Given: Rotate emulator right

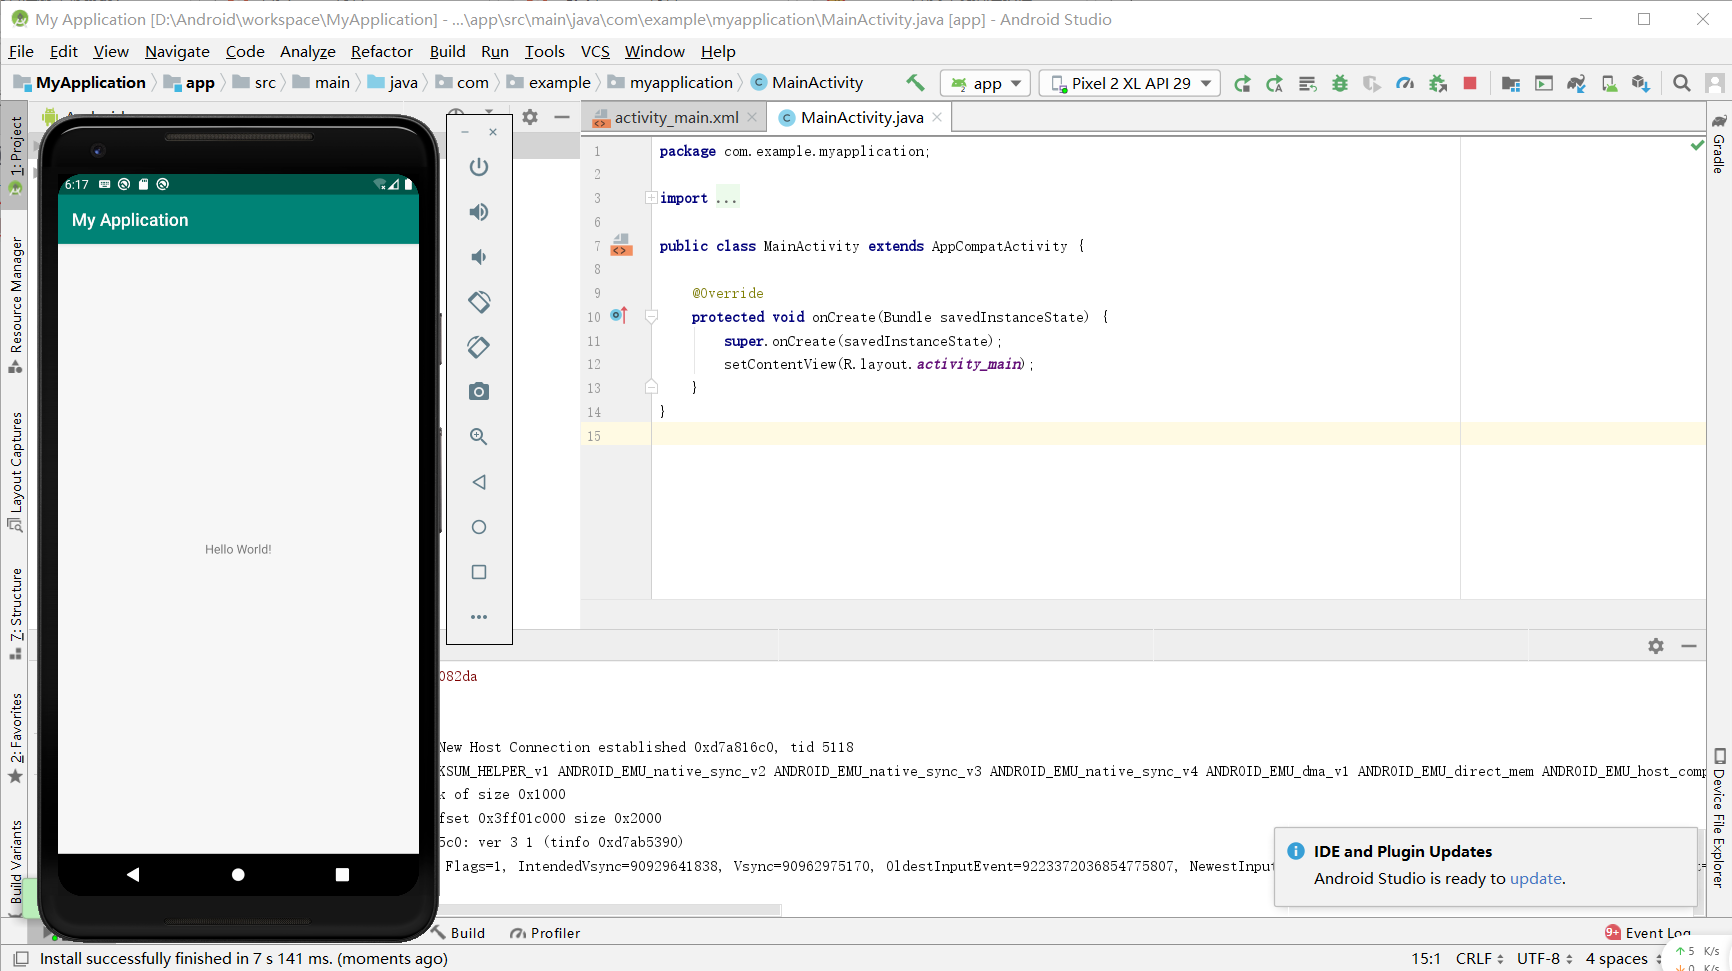Looking at the screenshot, I should pyautogui.click(x=479, y=347).
